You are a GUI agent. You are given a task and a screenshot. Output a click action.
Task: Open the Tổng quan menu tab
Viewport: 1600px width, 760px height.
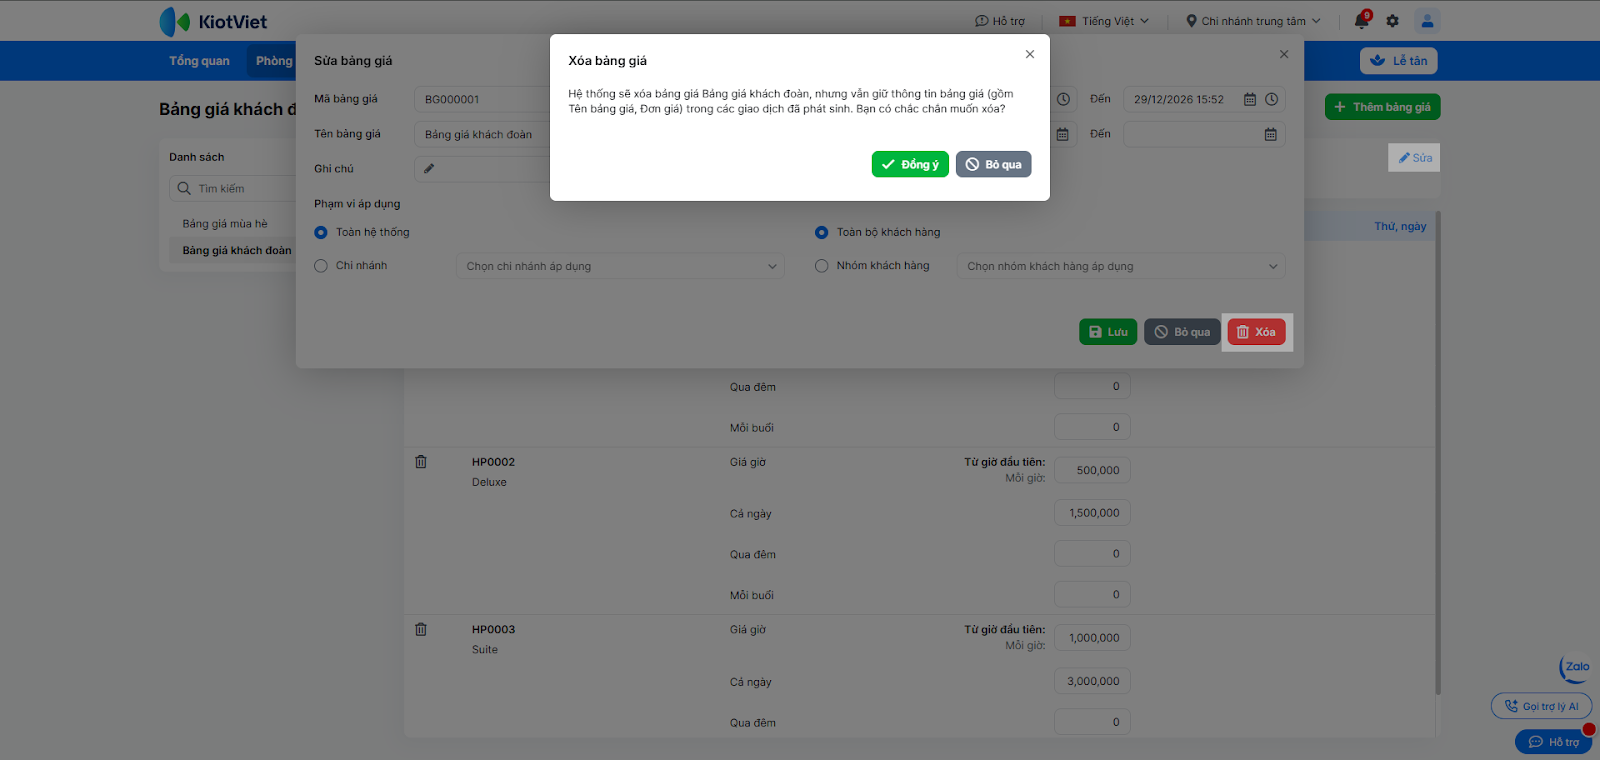[x=199, y=61]
